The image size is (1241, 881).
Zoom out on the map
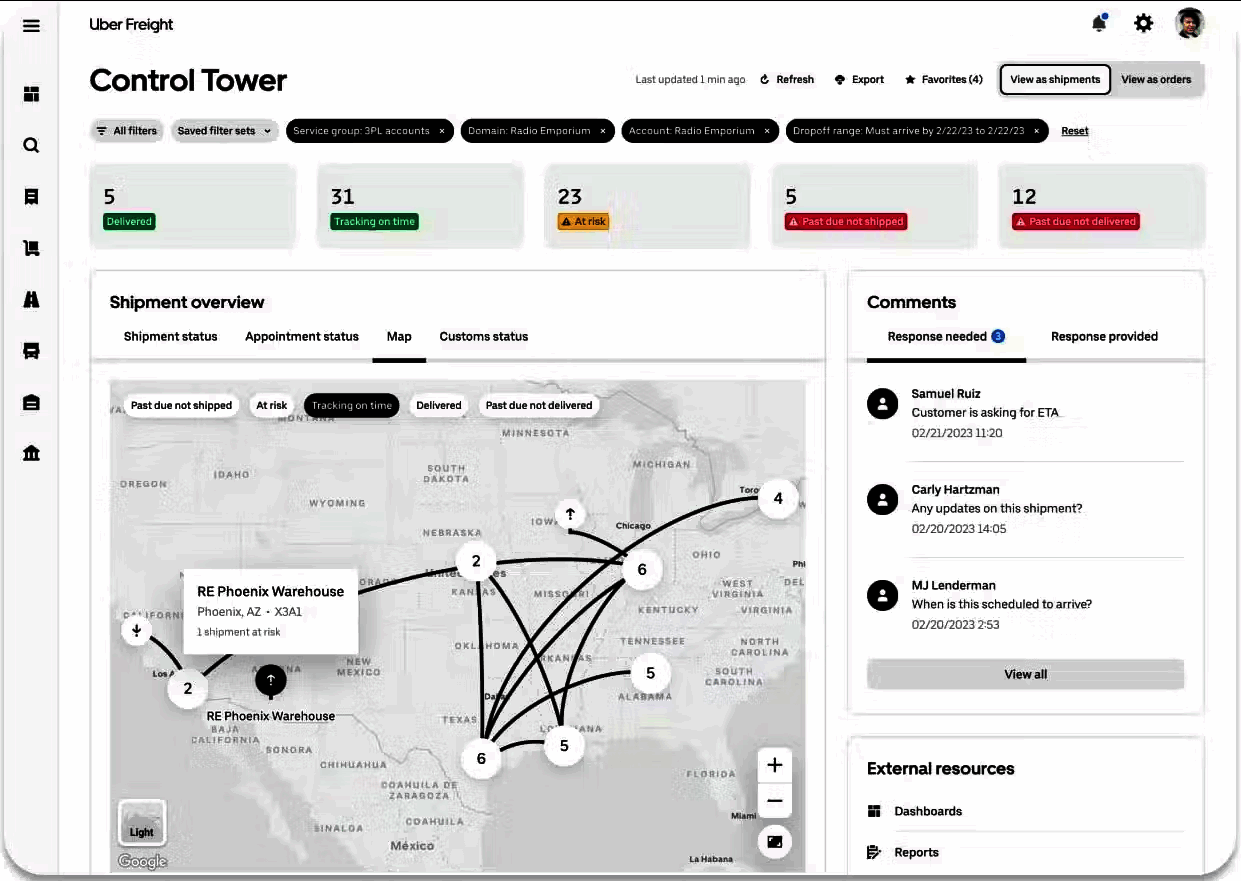pos(774,801)
